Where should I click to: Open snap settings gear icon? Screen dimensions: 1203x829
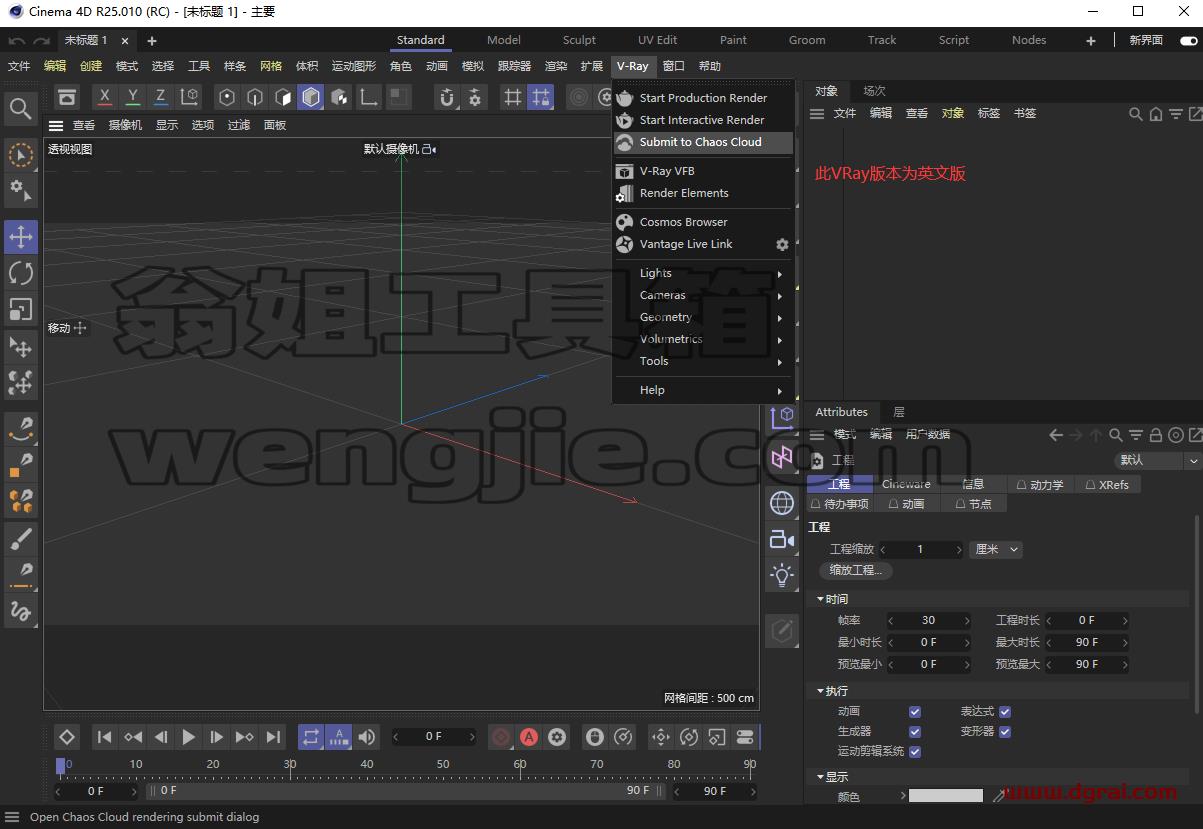[475, 97]
